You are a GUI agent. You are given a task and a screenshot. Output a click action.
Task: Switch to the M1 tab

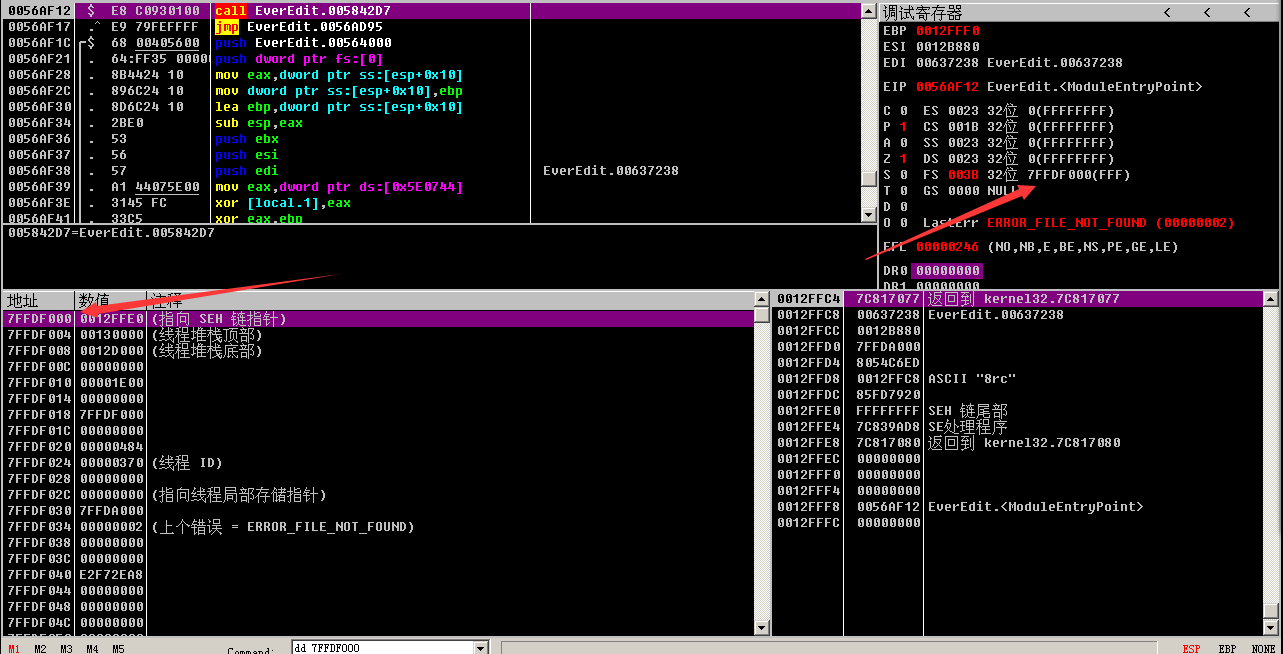14,648
